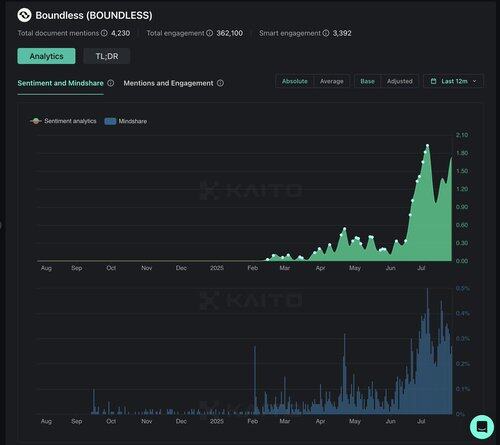Click the 3,392 smart engagement value

click(342, 33)
